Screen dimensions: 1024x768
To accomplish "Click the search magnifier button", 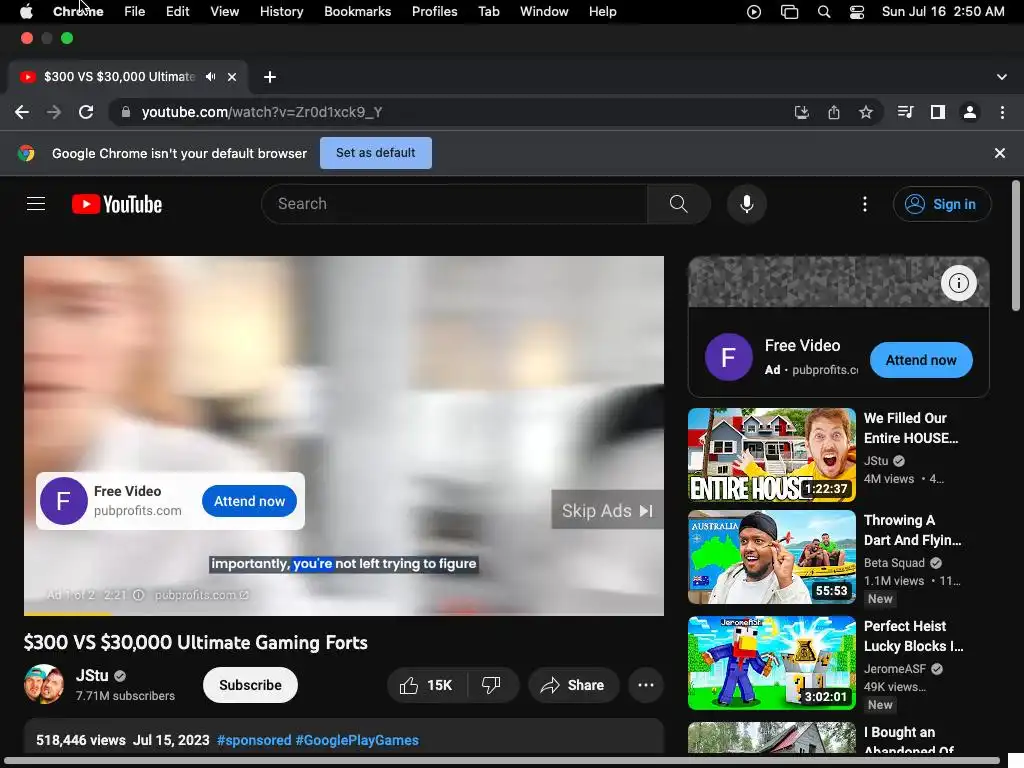I will (x=679, y=204).
